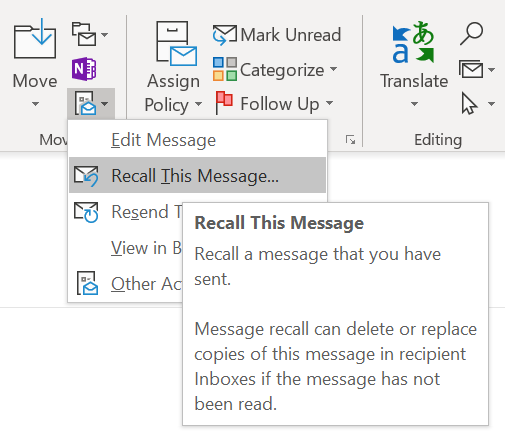
Task: Click the Assign Policy cabinet icon
Action: [x=176, y=43]
